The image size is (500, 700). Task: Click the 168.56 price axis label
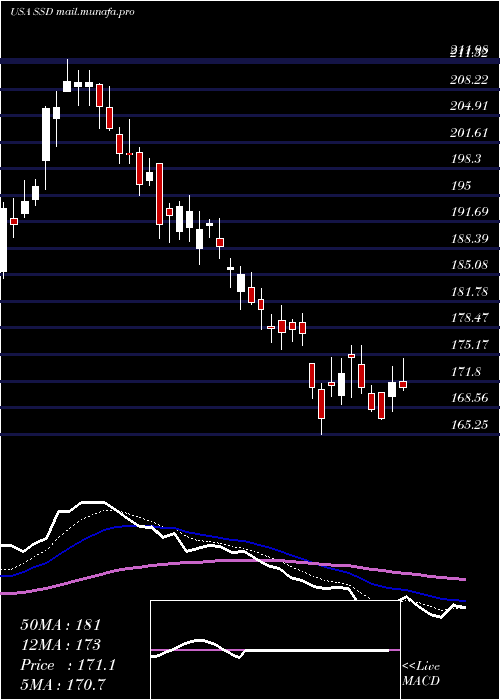[469, 398]
